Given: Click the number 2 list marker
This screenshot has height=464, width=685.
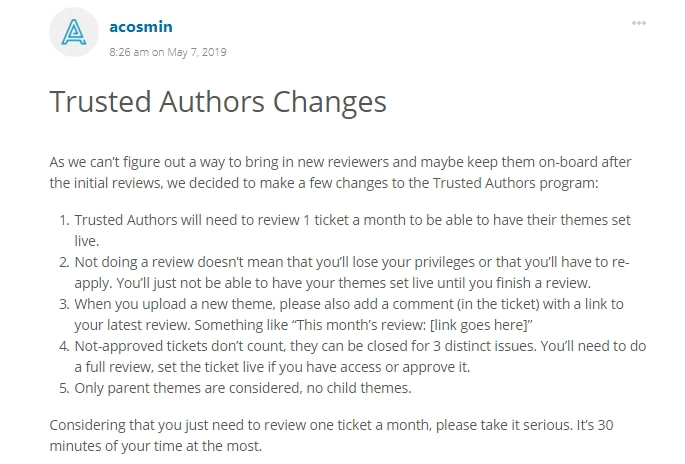Looking at the screenshot, I should pos(64,262).
